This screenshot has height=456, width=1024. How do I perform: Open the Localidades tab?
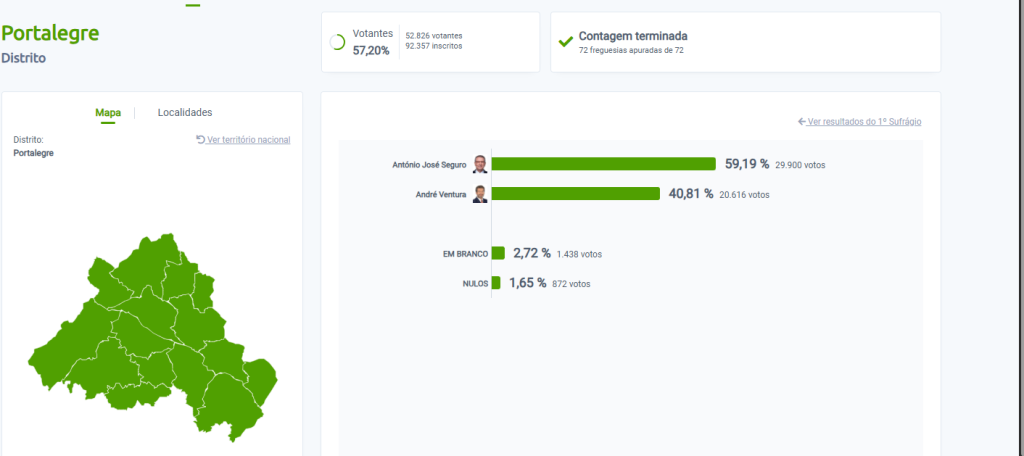185,113
